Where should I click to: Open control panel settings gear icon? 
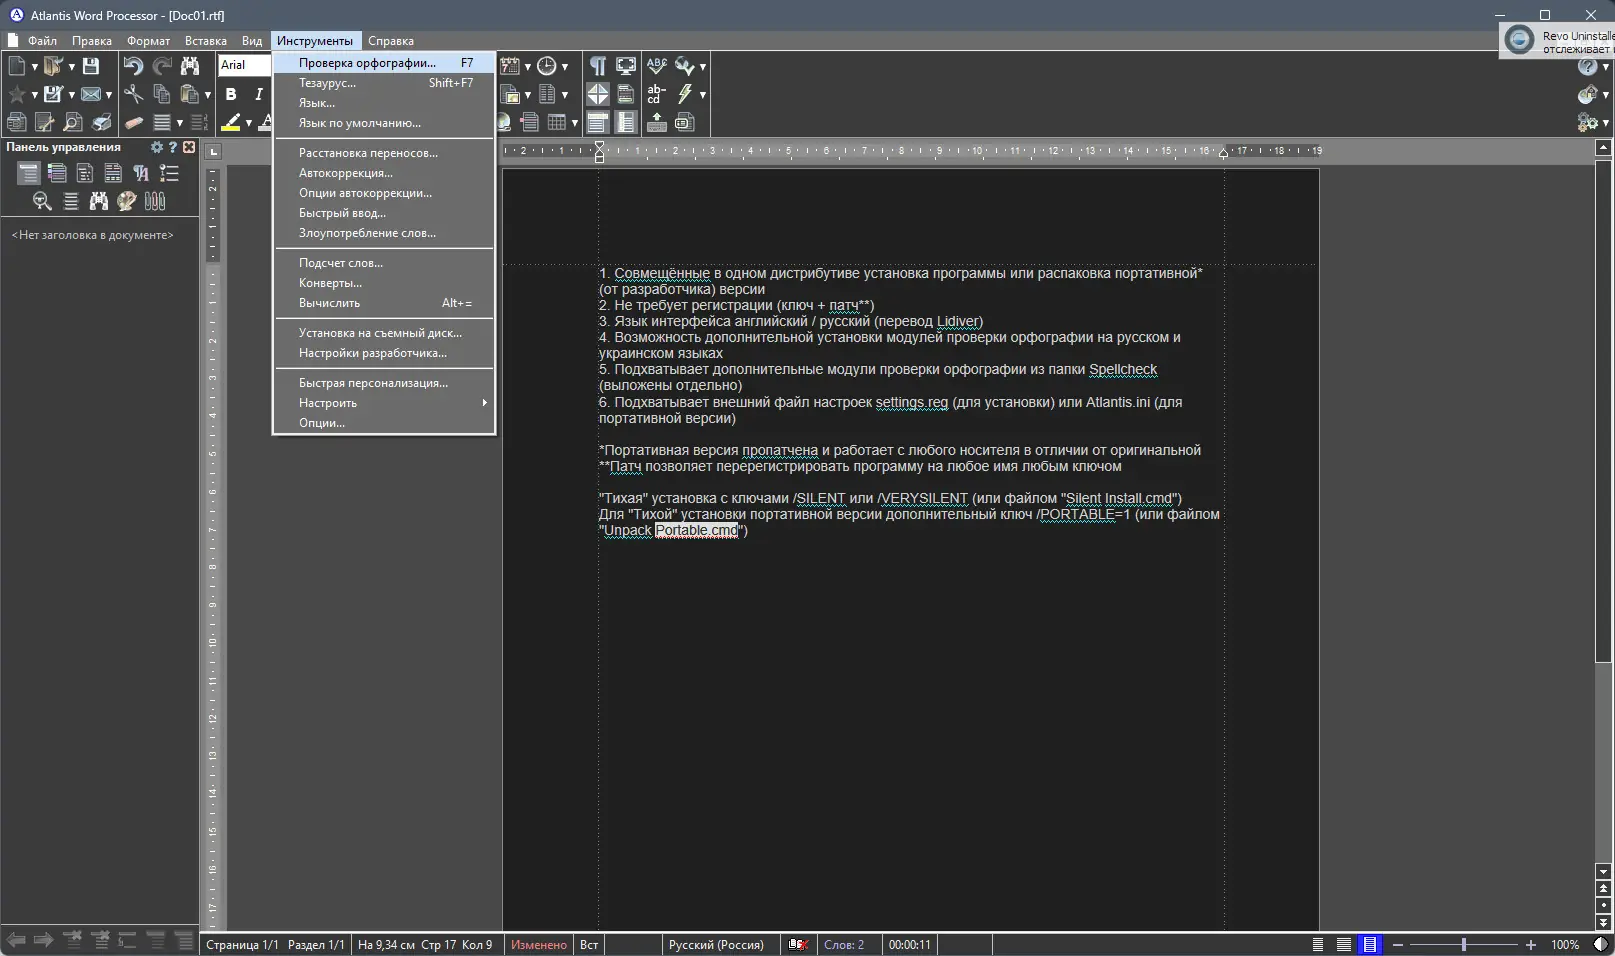(156, 147)
